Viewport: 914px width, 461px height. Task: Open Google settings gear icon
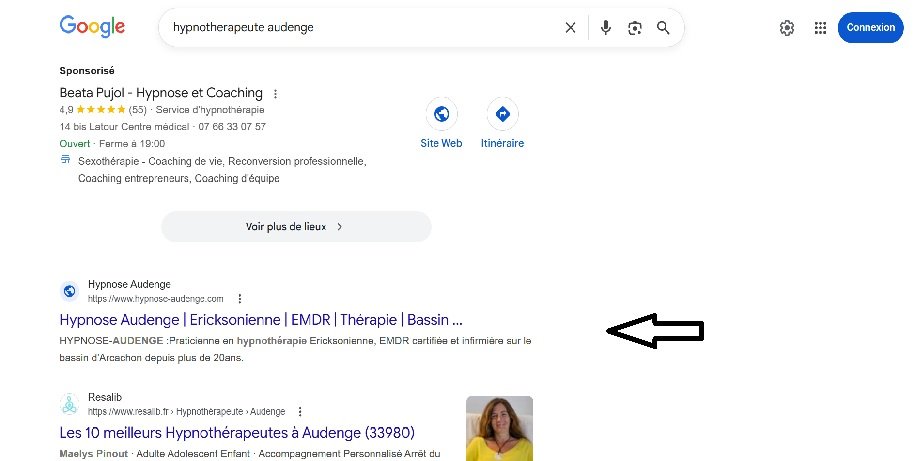coord(787,27)
